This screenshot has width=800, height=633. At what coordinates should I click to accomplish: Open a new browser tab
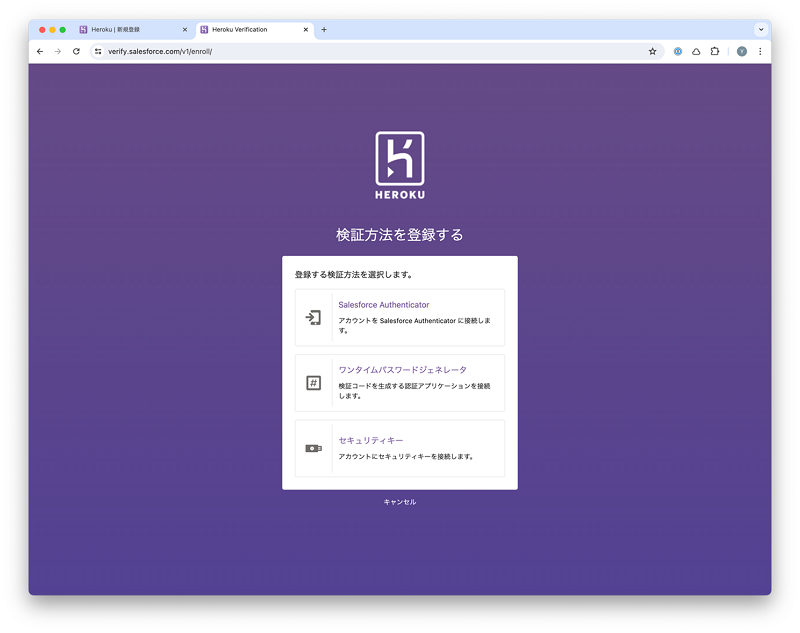[x=324, y=30]
